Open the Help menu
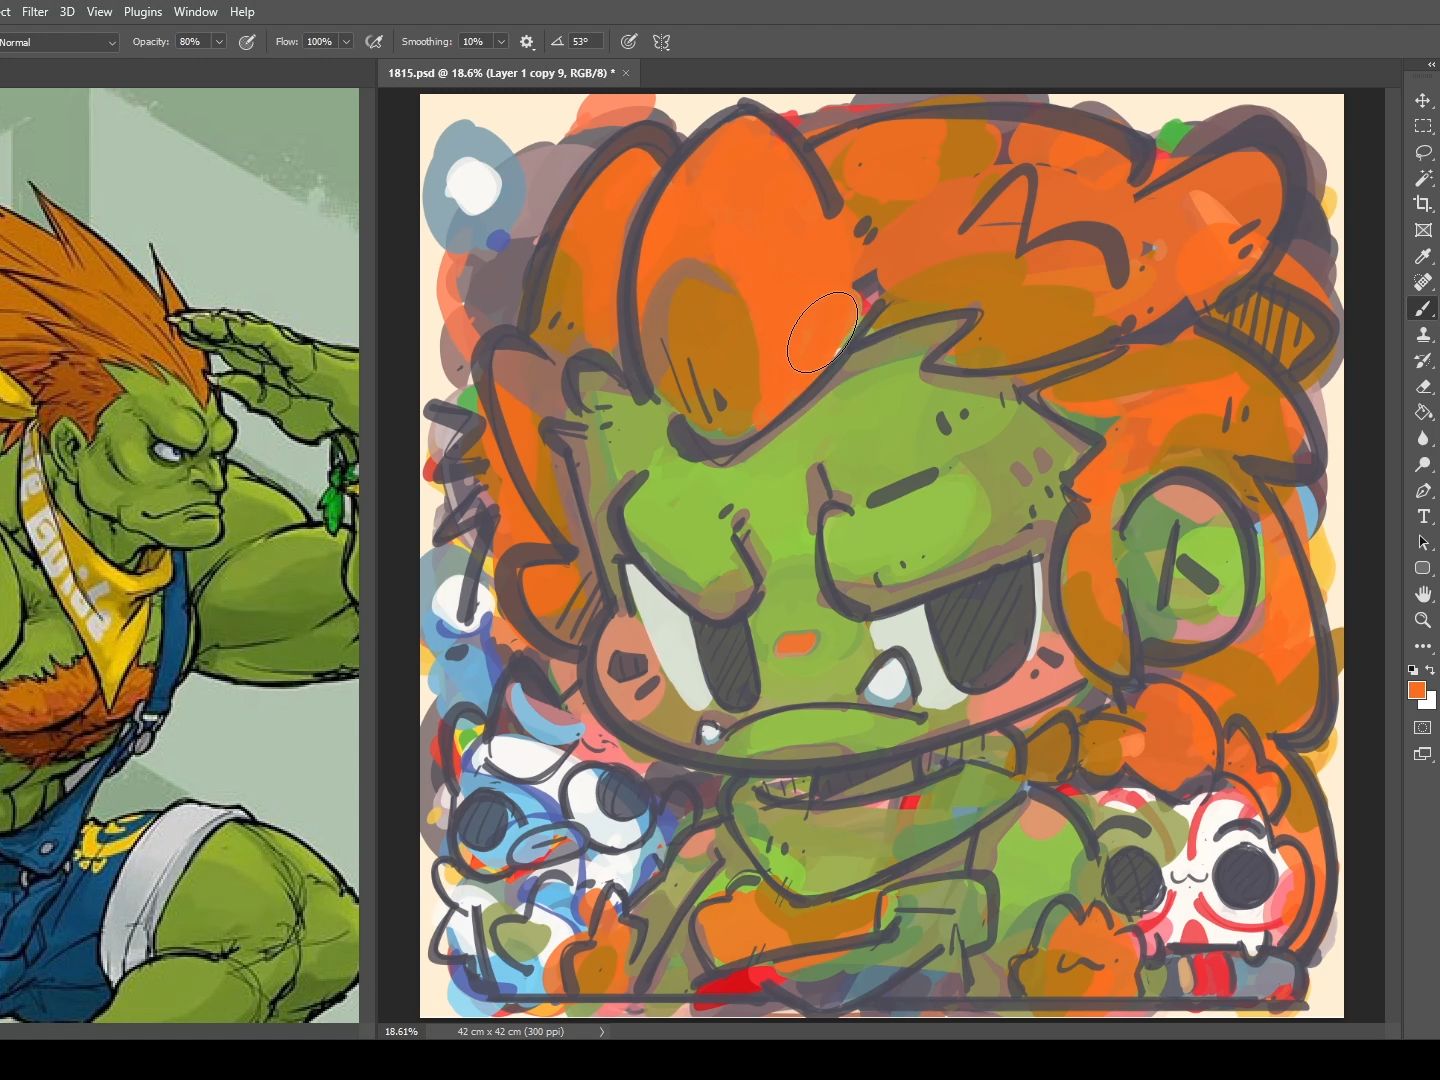The image size is (1440, 1080). coord(242,12)
